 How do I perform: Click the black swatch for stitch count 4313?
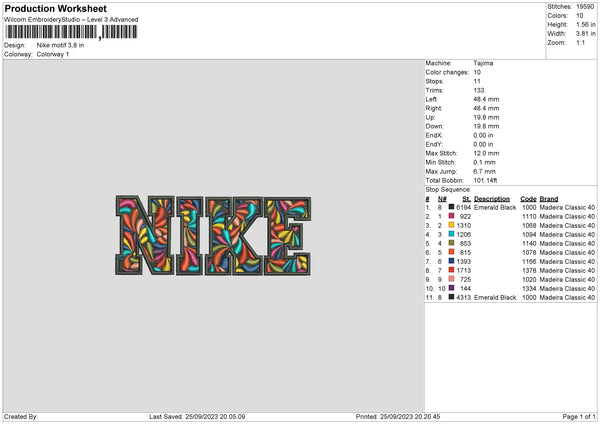pos(452,297)
